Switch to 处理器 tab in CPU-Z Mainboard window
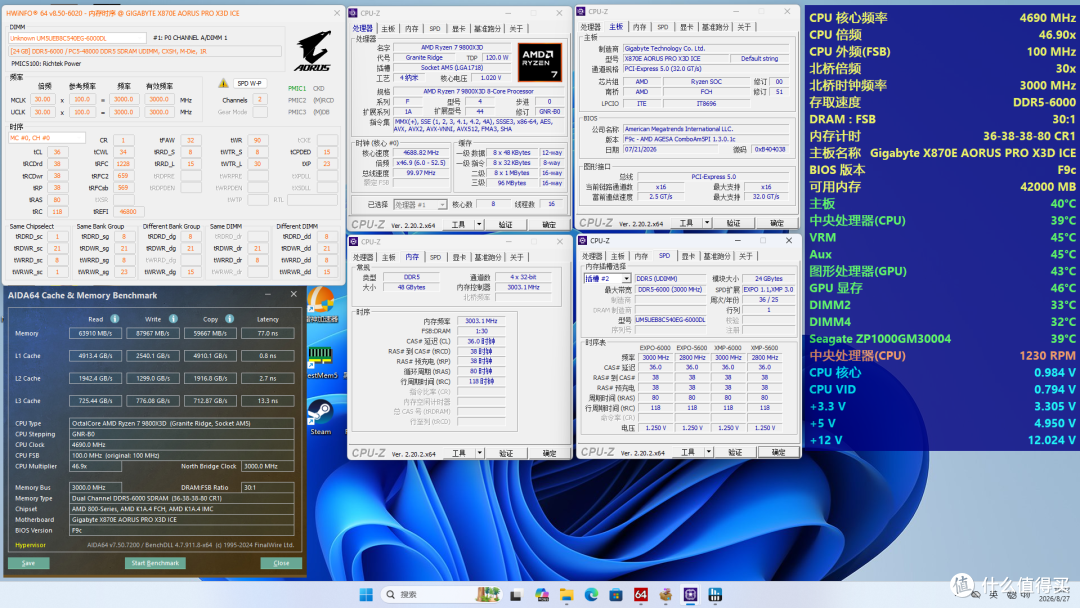This screenshot has width=1080, height=608. (590, 27)
